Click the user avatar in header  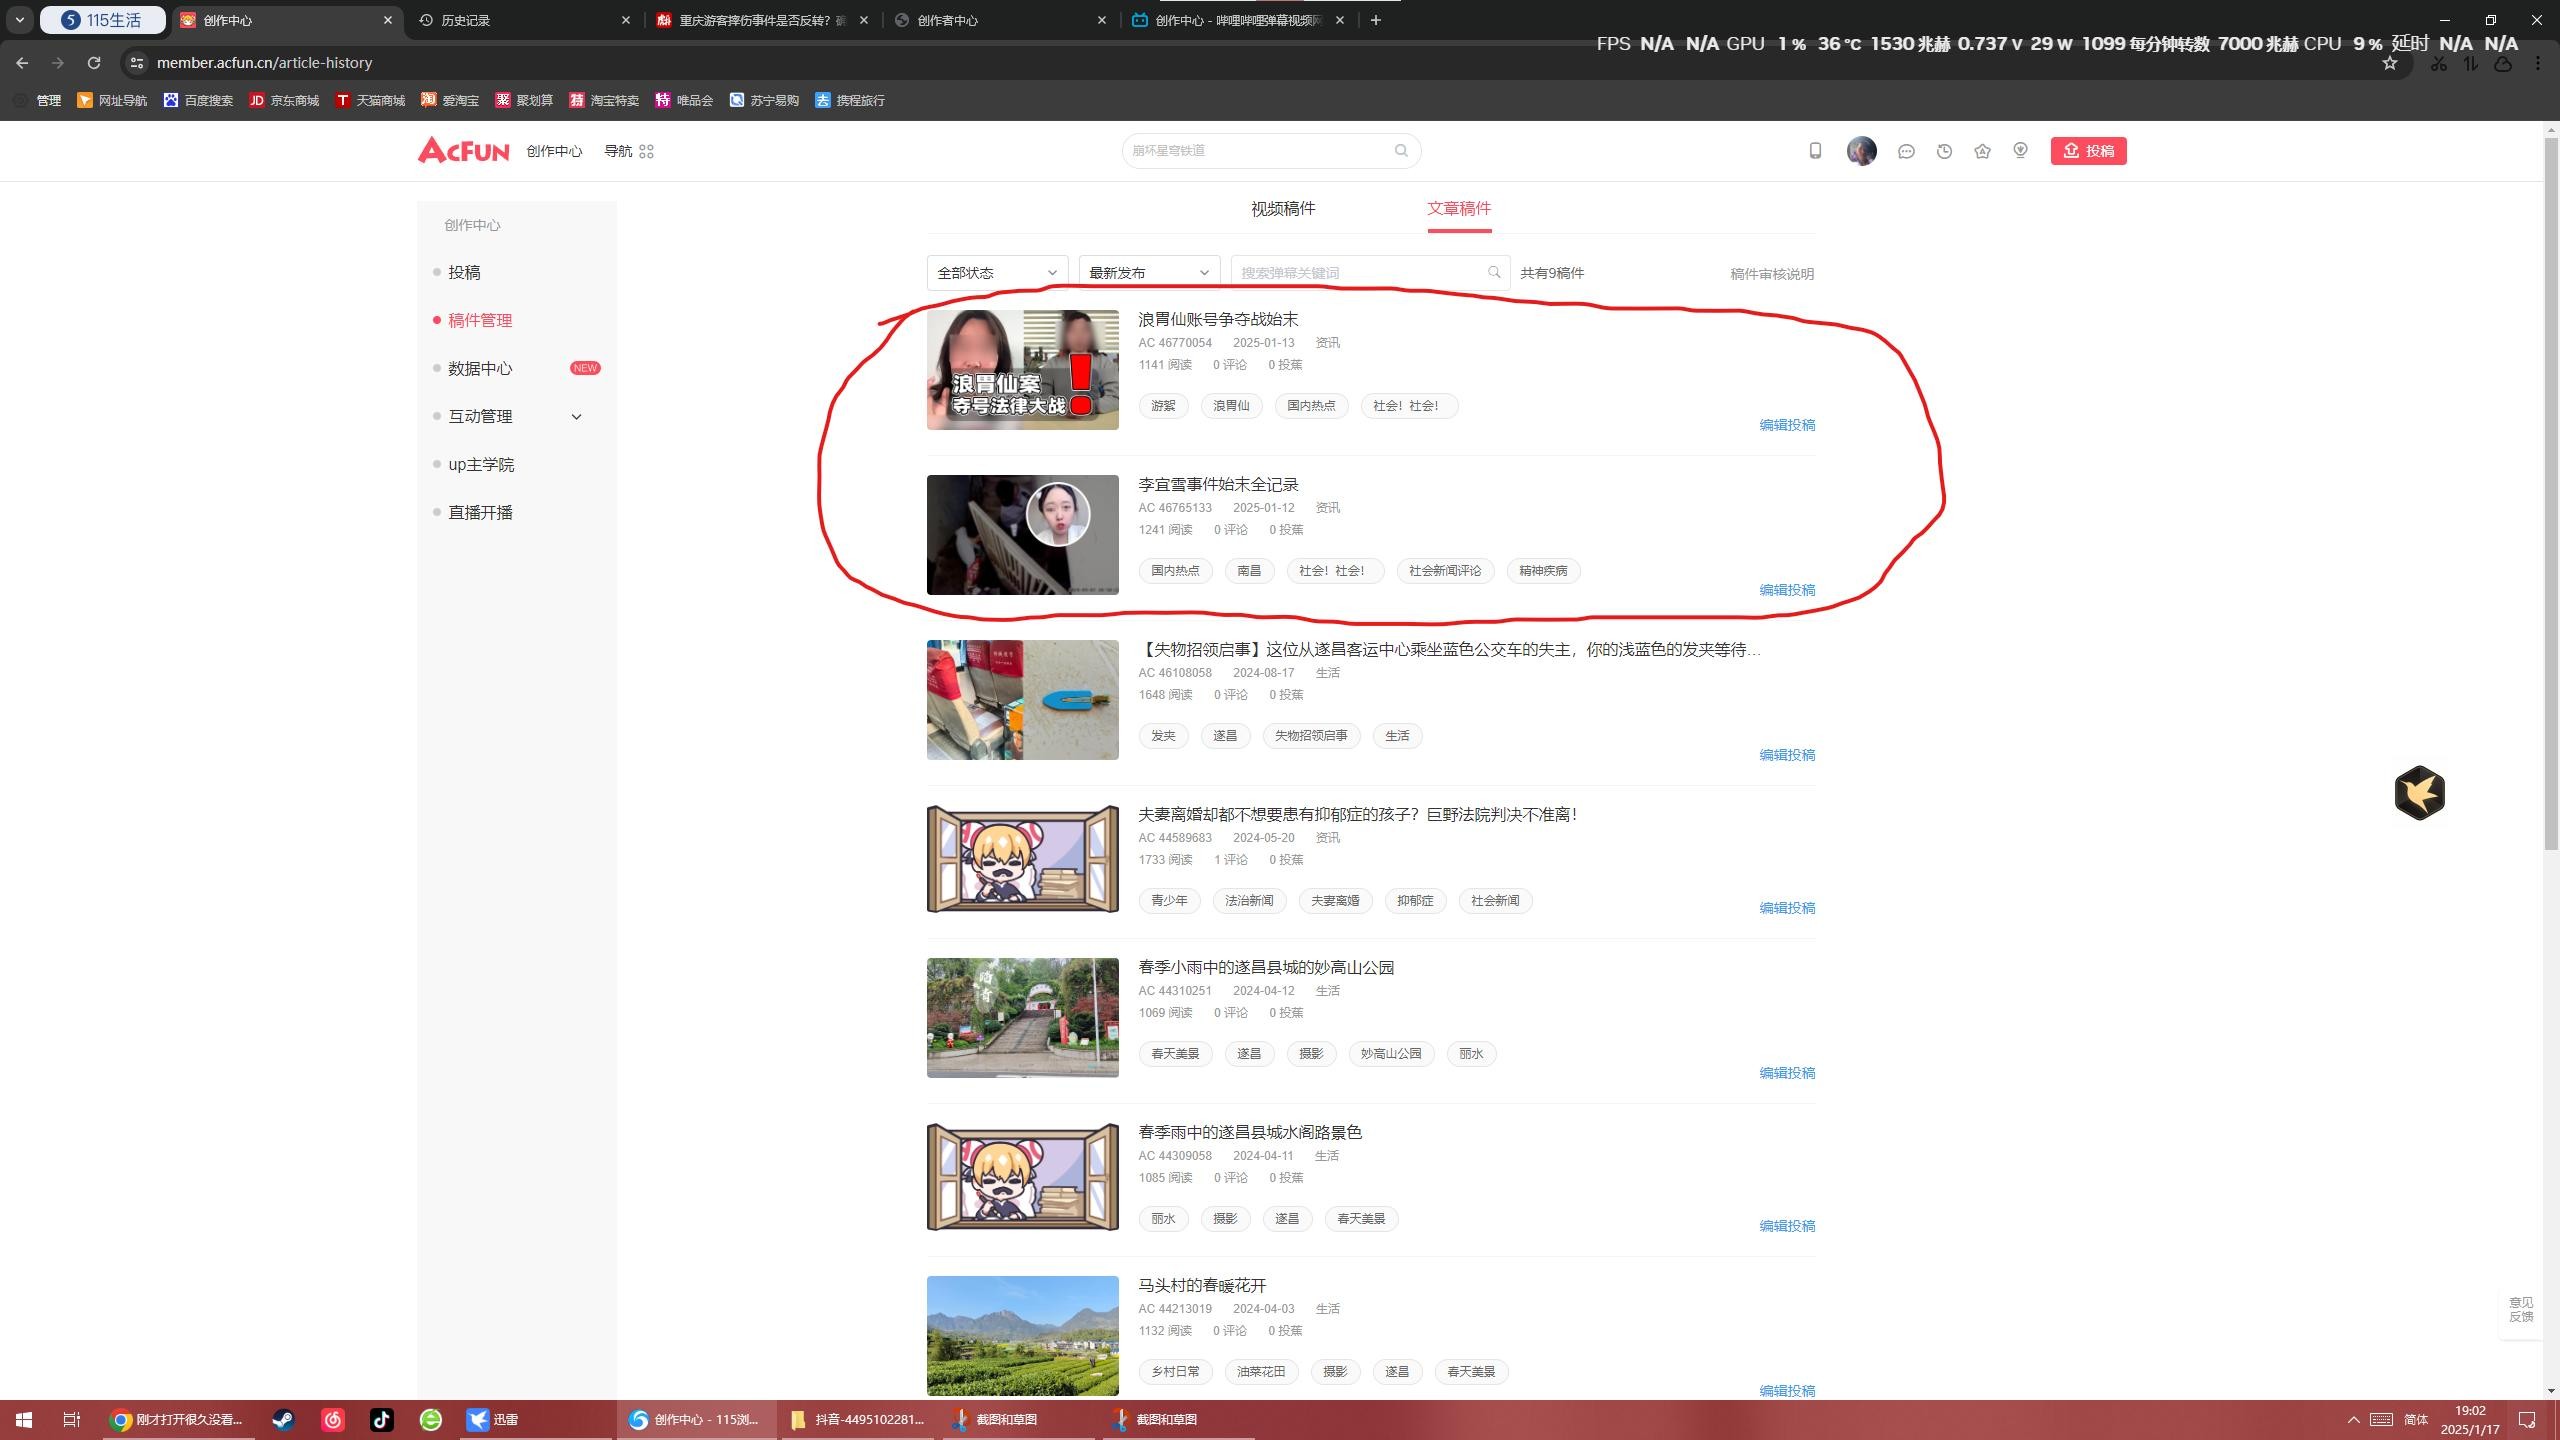pos(1861,151)
